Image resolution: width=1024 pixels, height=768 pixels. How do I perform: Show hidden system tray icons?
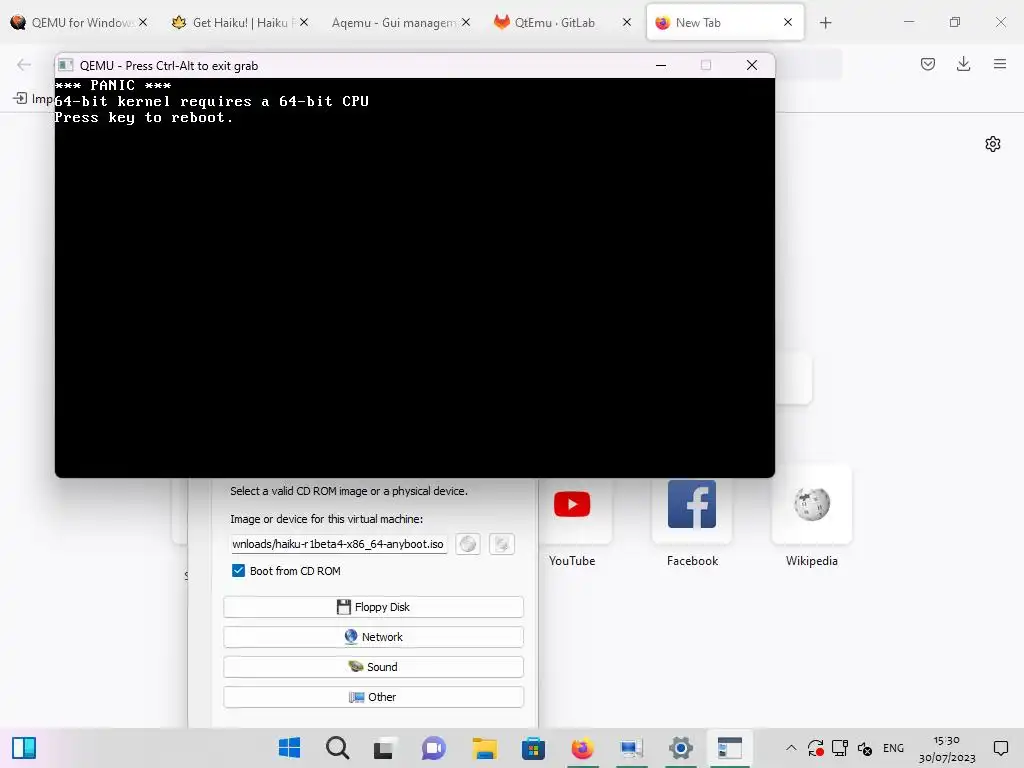(x=791, y=748)
